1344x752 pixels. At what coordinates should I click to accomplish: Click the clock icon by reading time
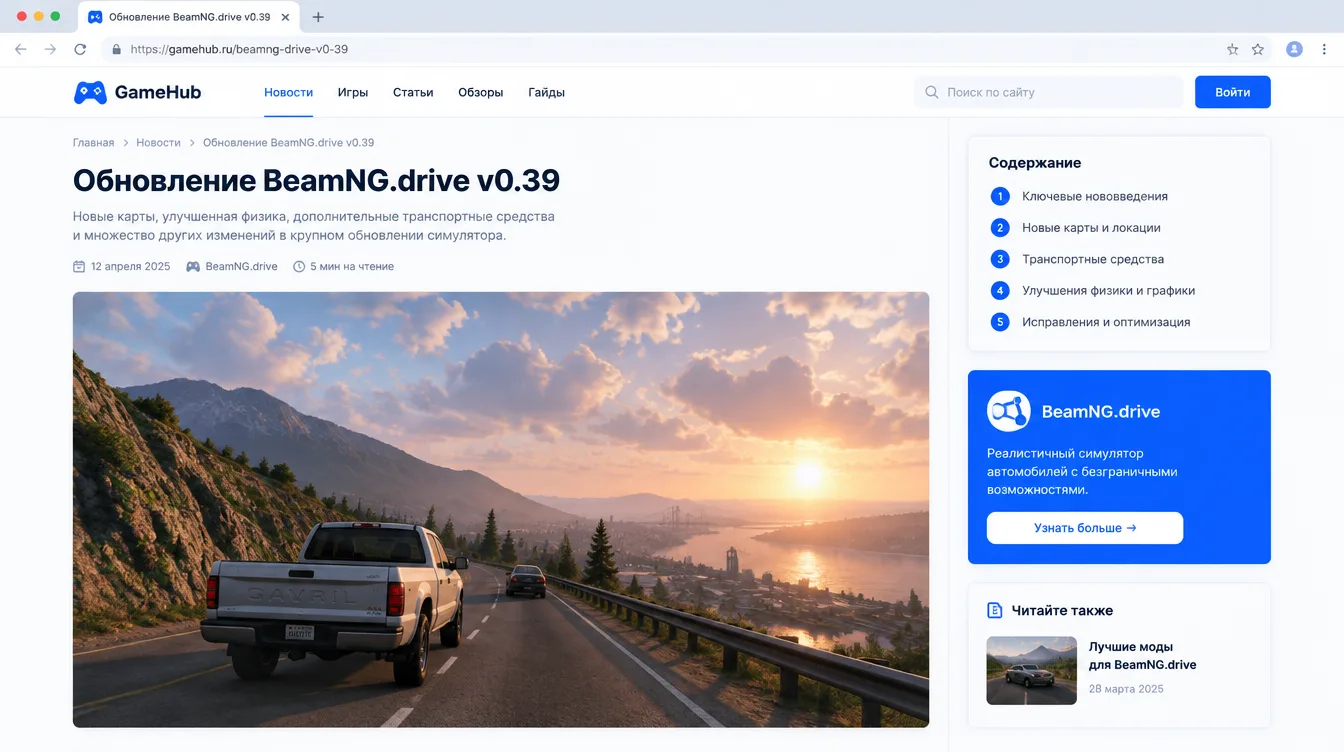pos(299,267)
